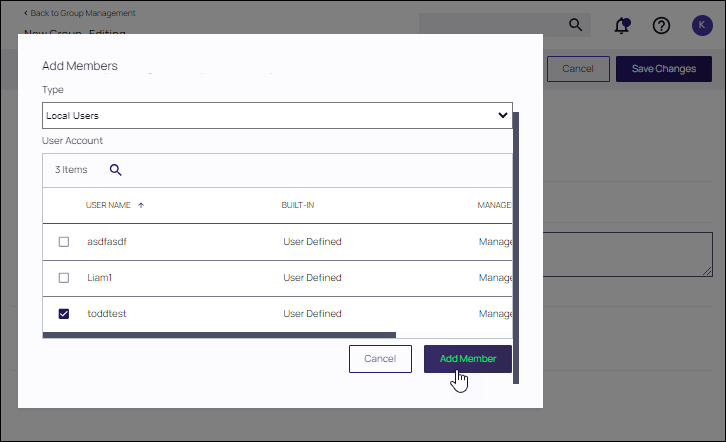Check the Liam1 user checkbox
This screenshot has height=442, width=726.
click(64, 277)
